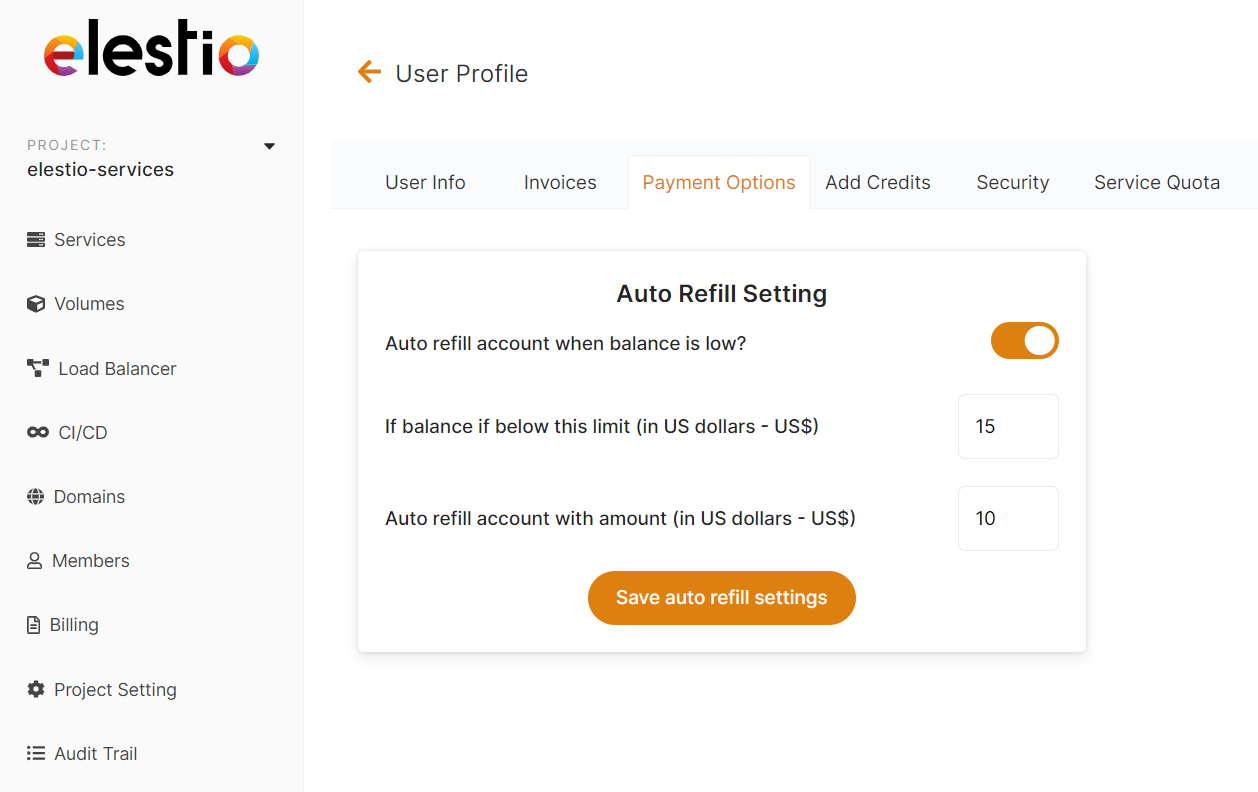Go back using the orange arrow
Image resolution: width=1258 pixels, height=792 pixels.
(x=370, y=72)
